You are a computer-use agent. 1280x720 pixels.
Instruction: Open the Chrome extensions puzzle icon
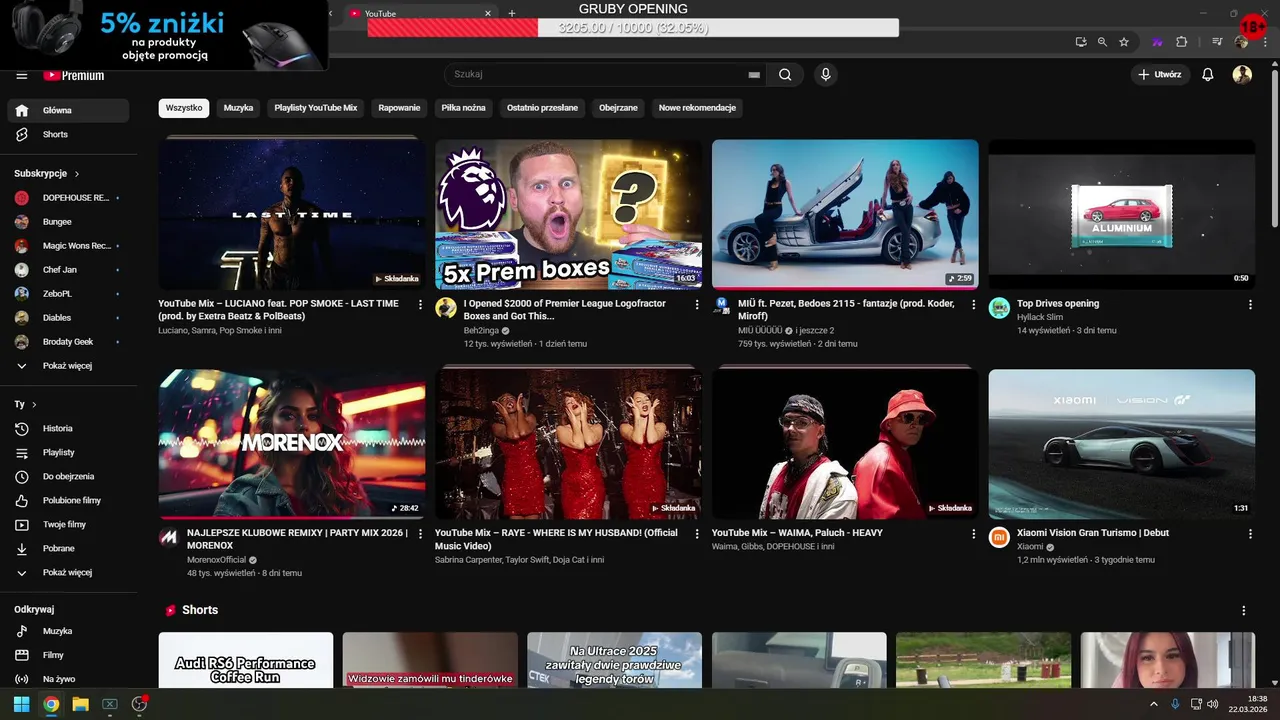pyautogui.click(x=1182, y=42)
